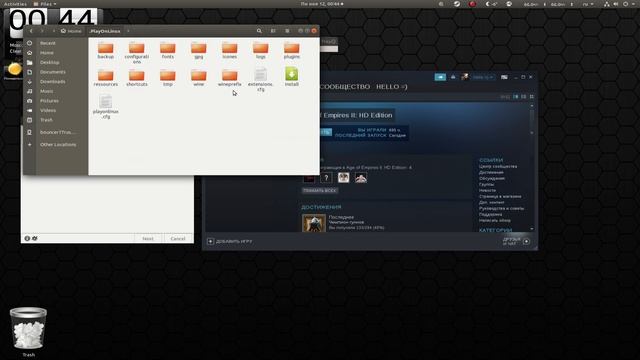The width and height of the screenshot is (640, 360).
Task: Open the tmp folder
Action: pos(168,78)
